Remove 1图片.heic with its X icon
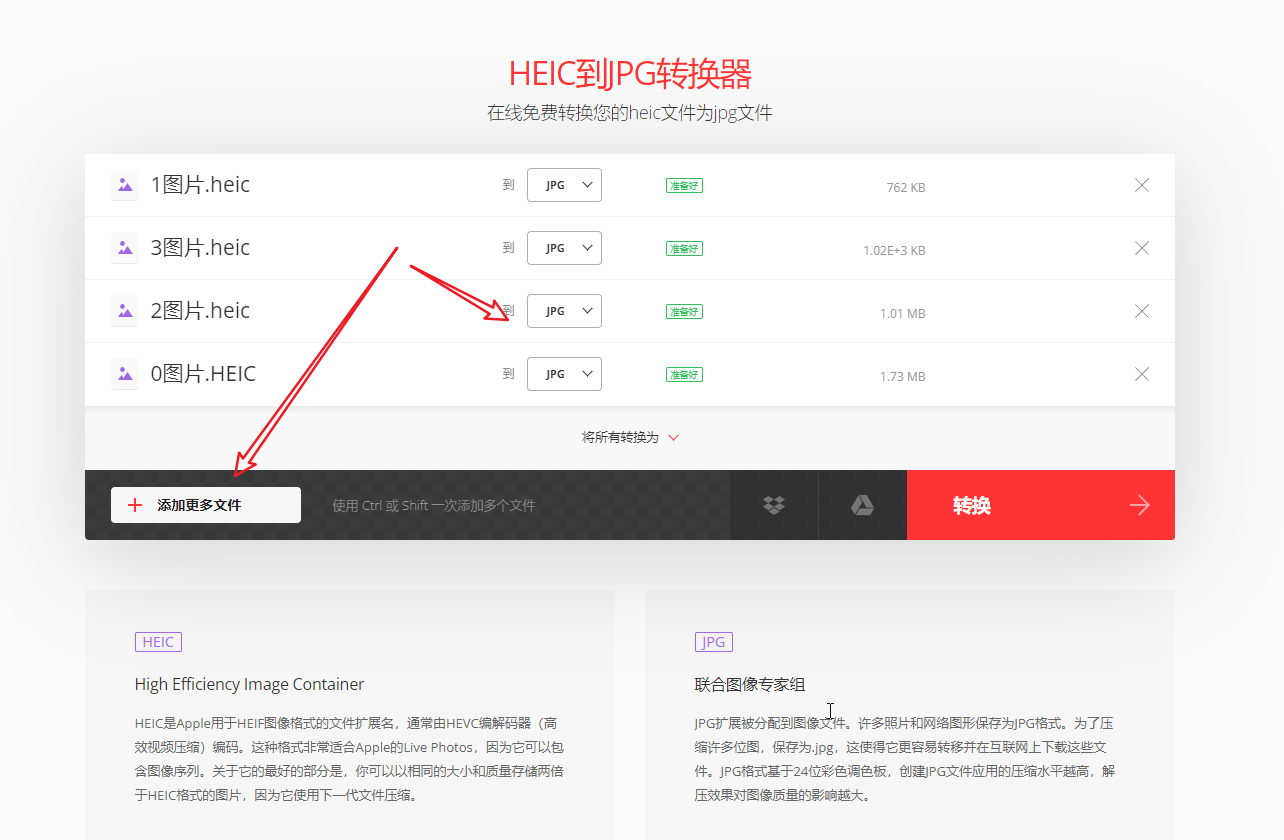This screenshot has width=1284, height=840. pyautogui.click(x=1142, y=185)
